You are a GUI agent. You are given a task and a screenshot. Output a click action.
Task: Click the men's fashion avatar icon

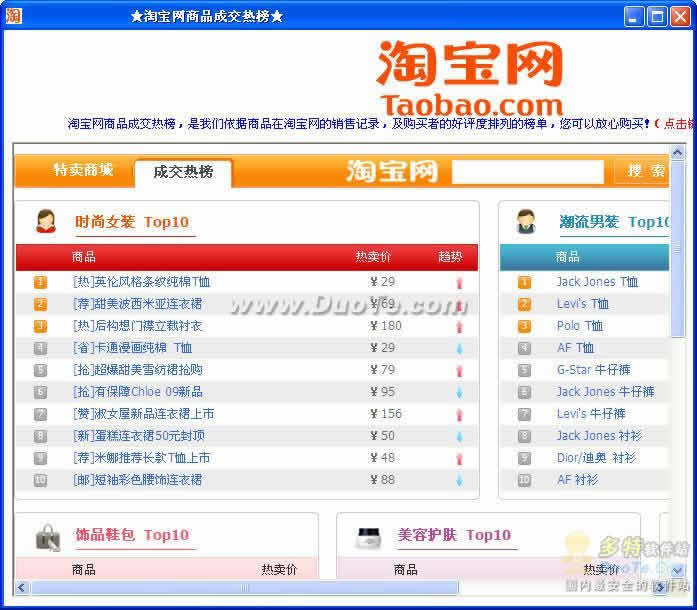(x=526, y=221)
